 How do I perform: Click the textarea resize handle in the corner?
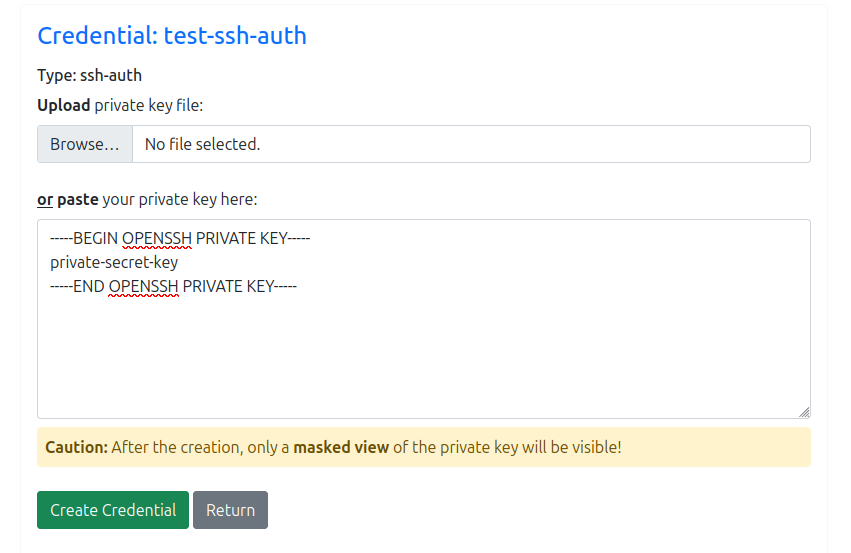pyautogui.click(x=804, y=411)
